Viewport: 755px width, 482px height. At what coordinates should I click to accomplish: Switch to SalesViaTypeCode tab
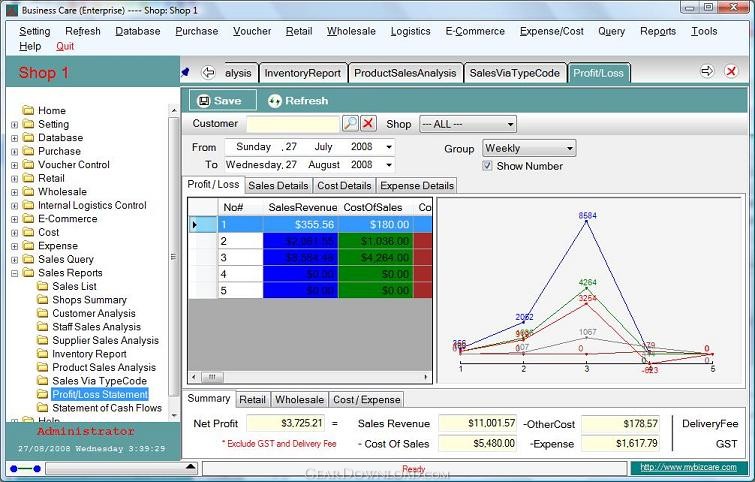tap(514, 73)
